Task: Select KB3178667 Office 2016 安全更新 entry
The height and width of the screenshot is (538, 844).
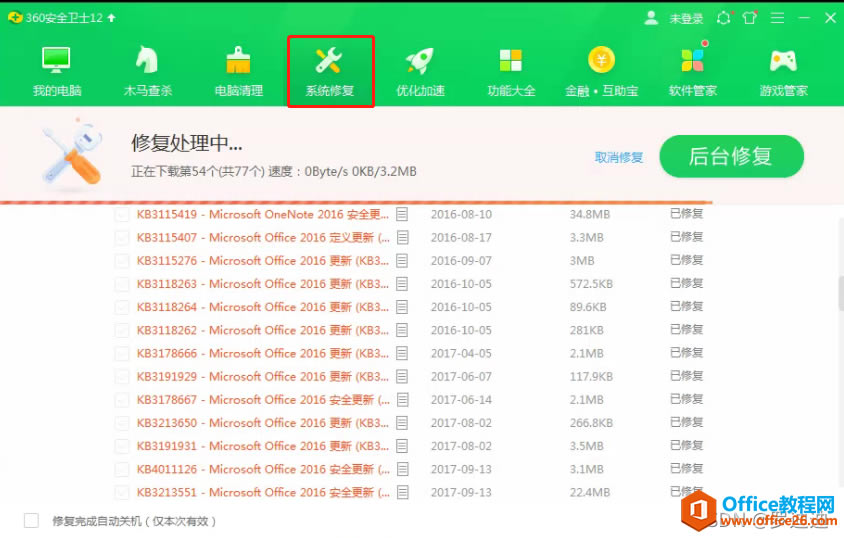Action: [263, 400]
